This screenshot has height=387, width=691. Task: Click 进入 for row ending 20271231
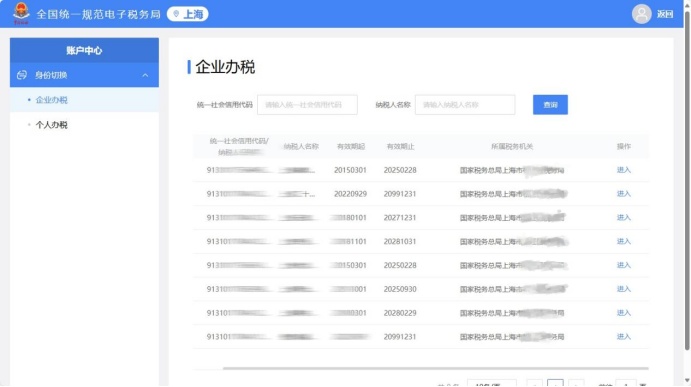coord(624,218)
